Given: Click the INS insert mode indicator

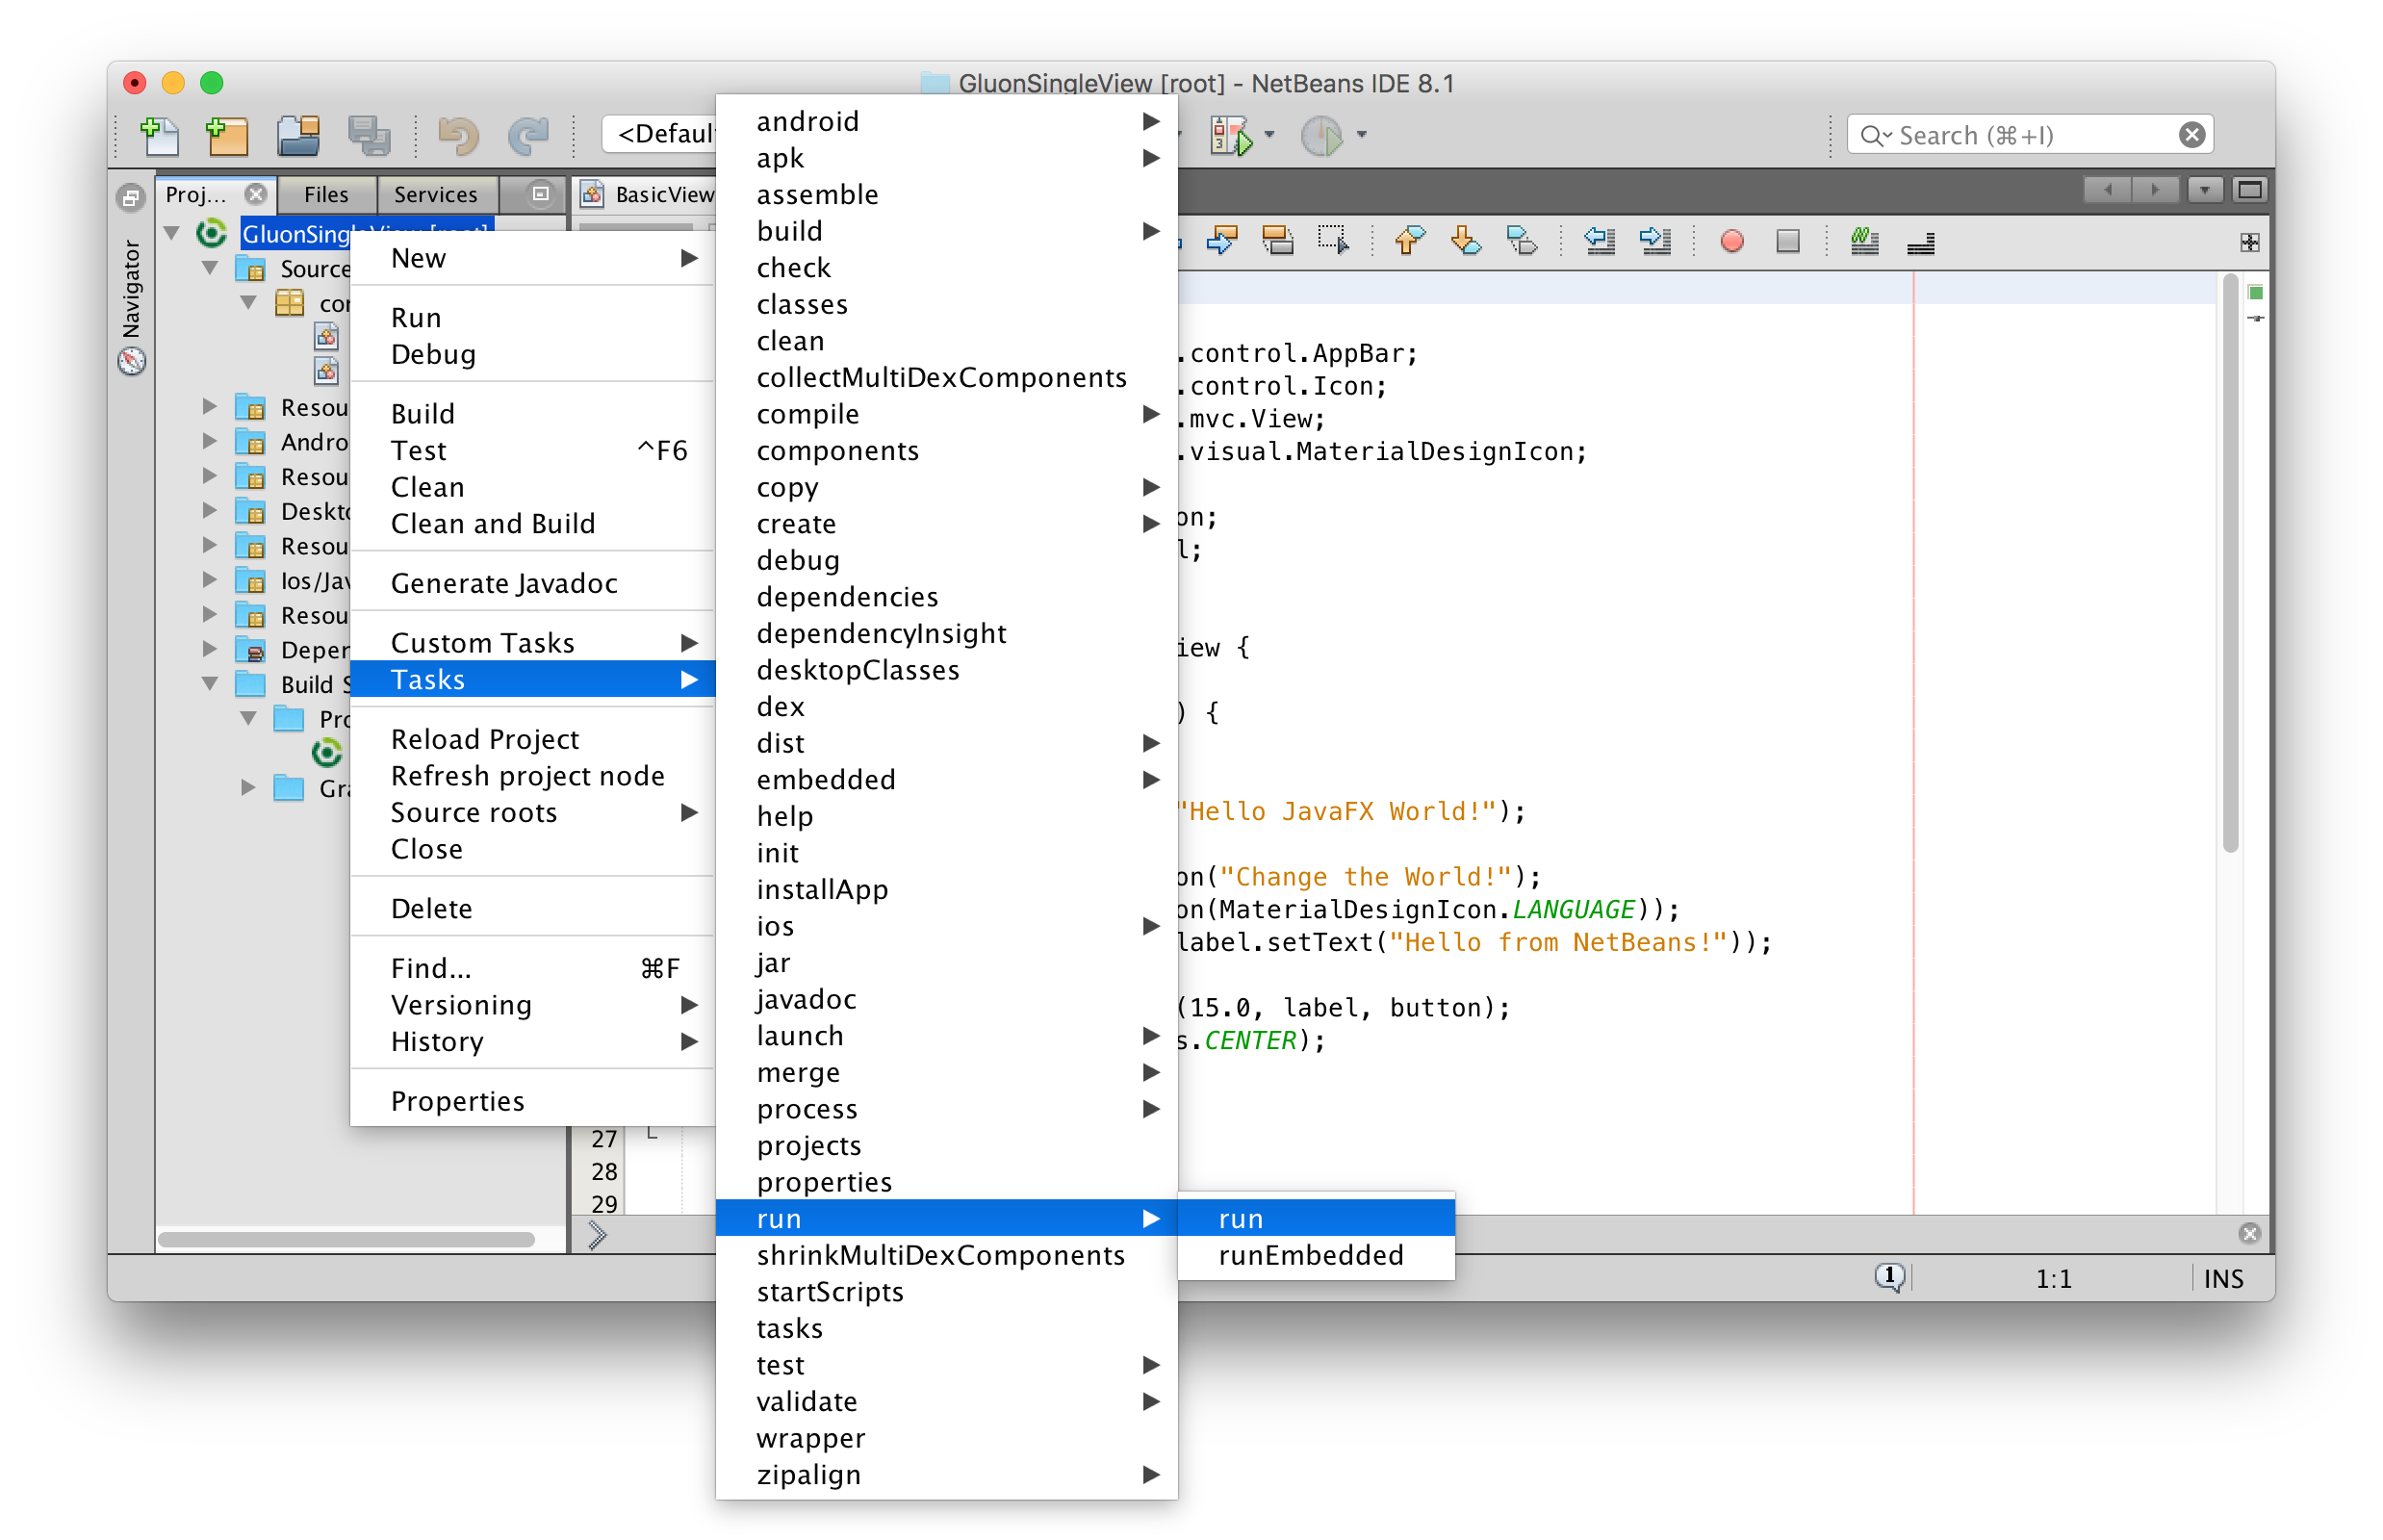Looking at the screenshot, I should 2222,1278.
